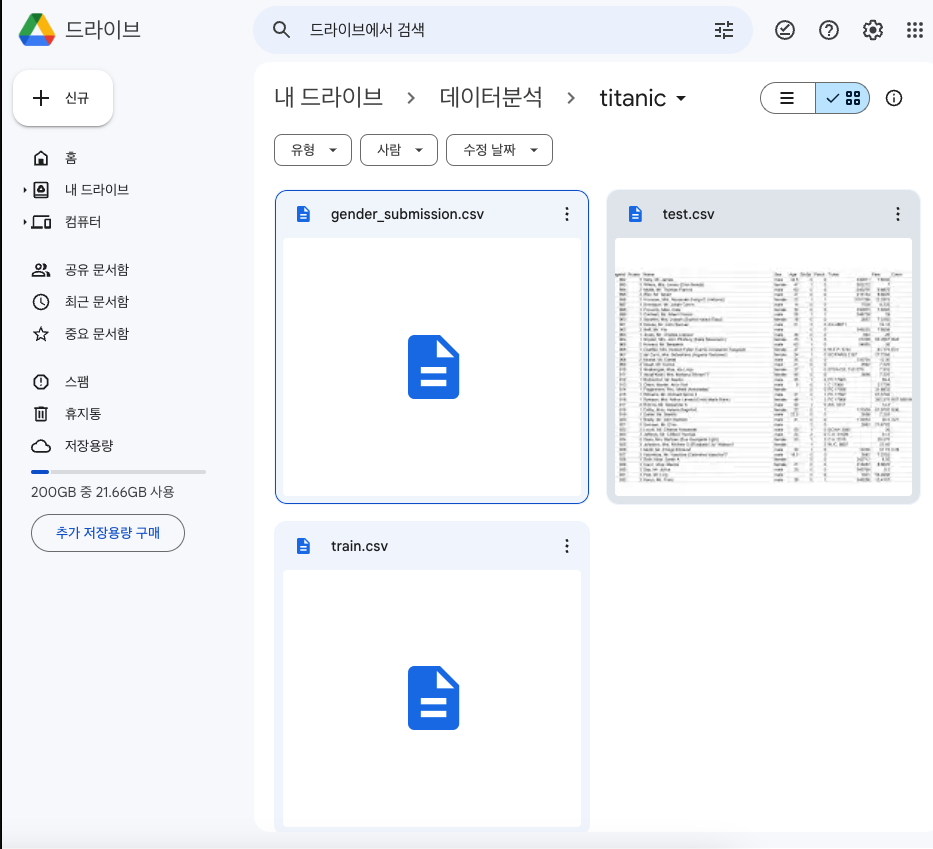Open the settings gear icon
The width and height of the screenshot is (933, 849).
click(x=872, y=30)
